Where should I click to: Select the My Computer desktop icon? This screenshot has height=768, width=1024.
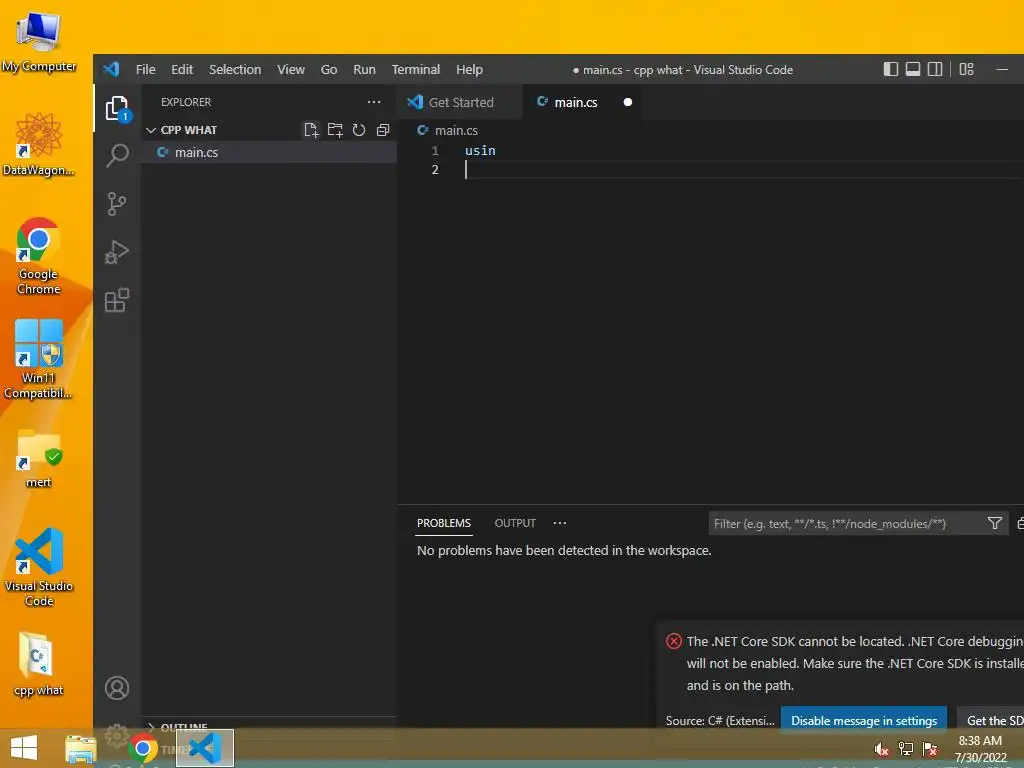[x=39, y=42]
